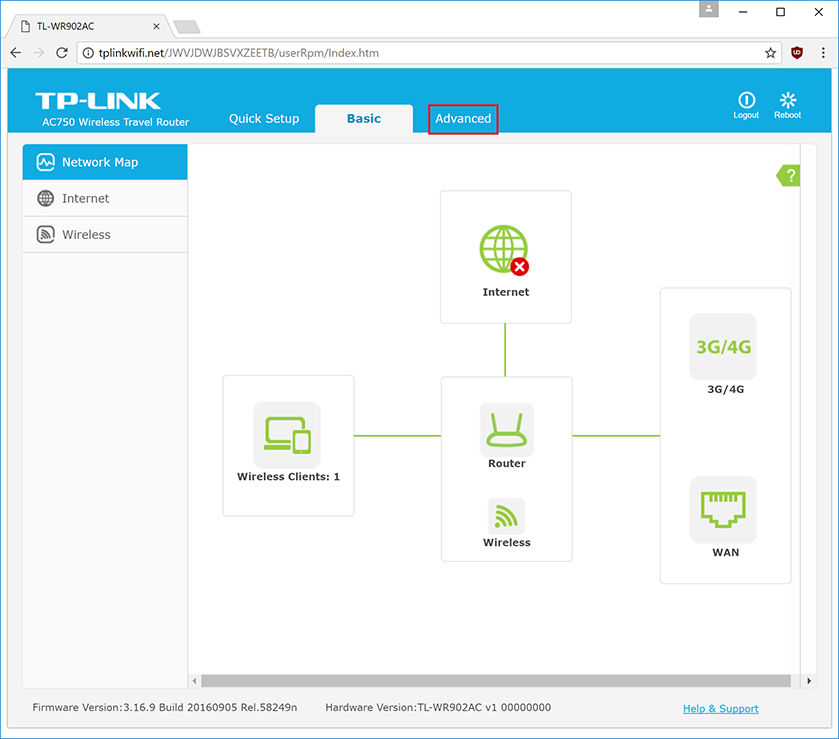
Task: Open the Chrome three-dot menu
Action: click(823, 52)
